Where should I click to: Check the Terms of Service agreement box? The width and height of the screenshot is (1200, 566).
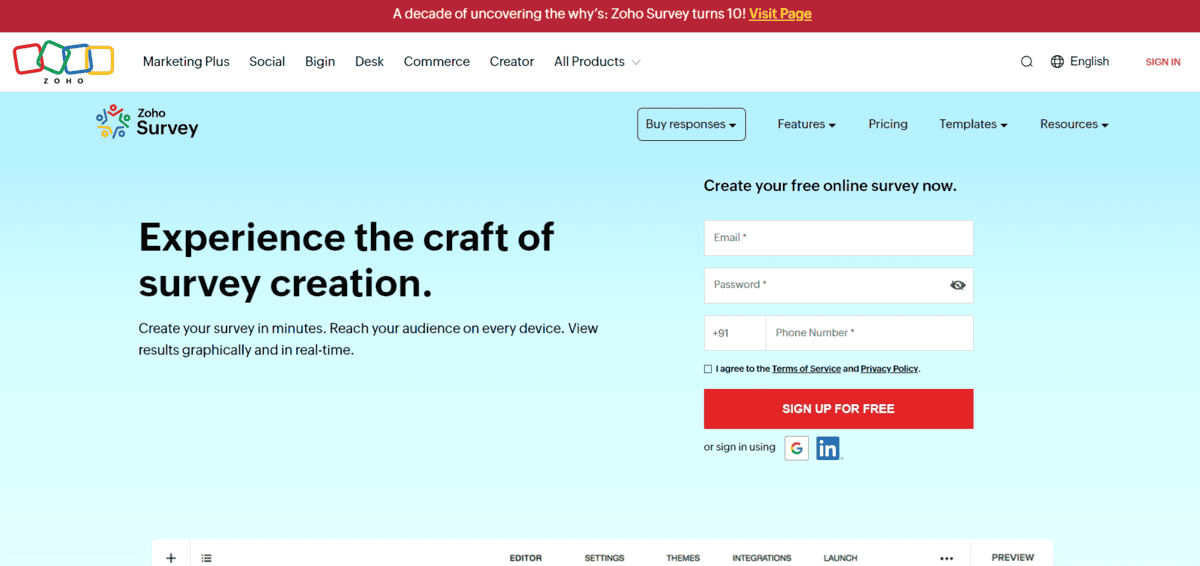[x=708, y=369]
